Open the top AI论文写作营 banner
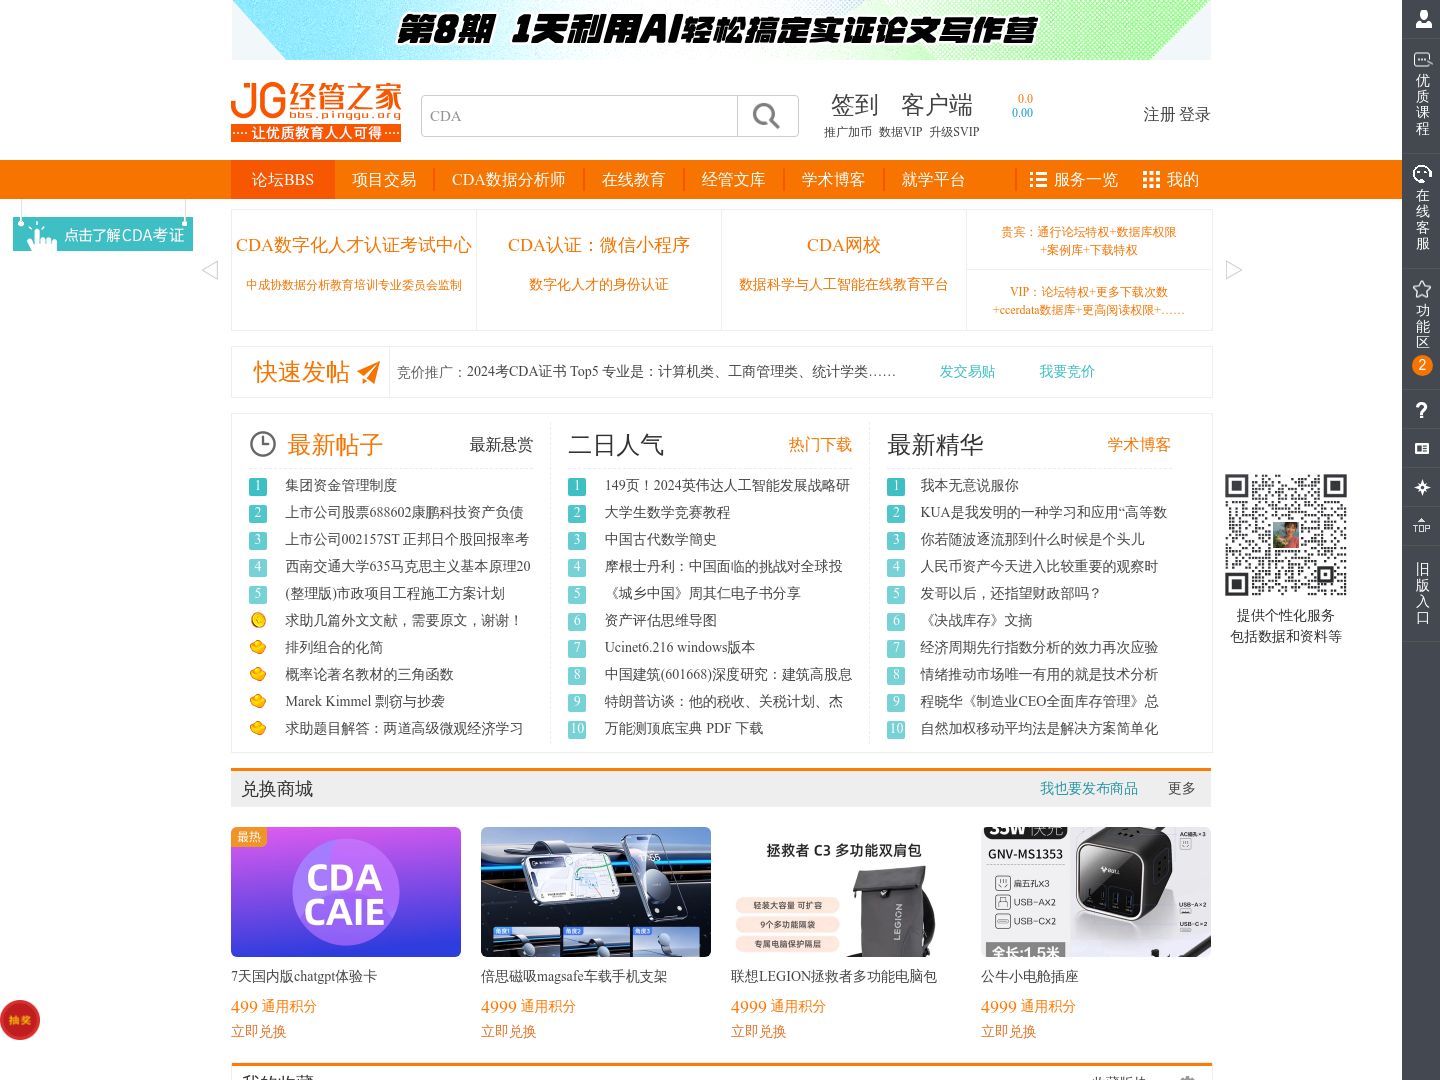This screenshot has height=1080, width=1440. (721, 30)
